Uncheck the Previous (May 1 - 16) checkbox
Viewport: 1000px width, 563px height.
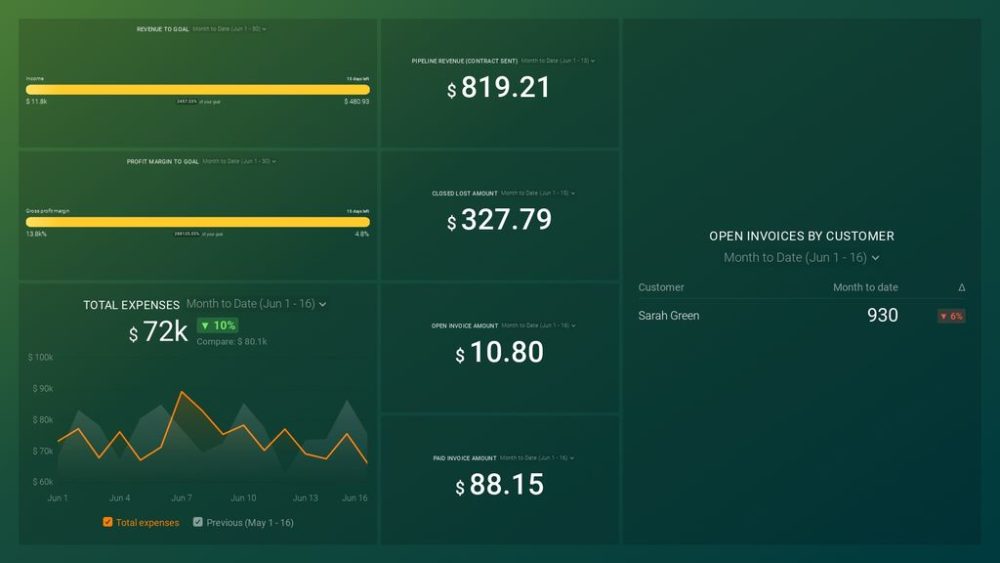[198, 522]
